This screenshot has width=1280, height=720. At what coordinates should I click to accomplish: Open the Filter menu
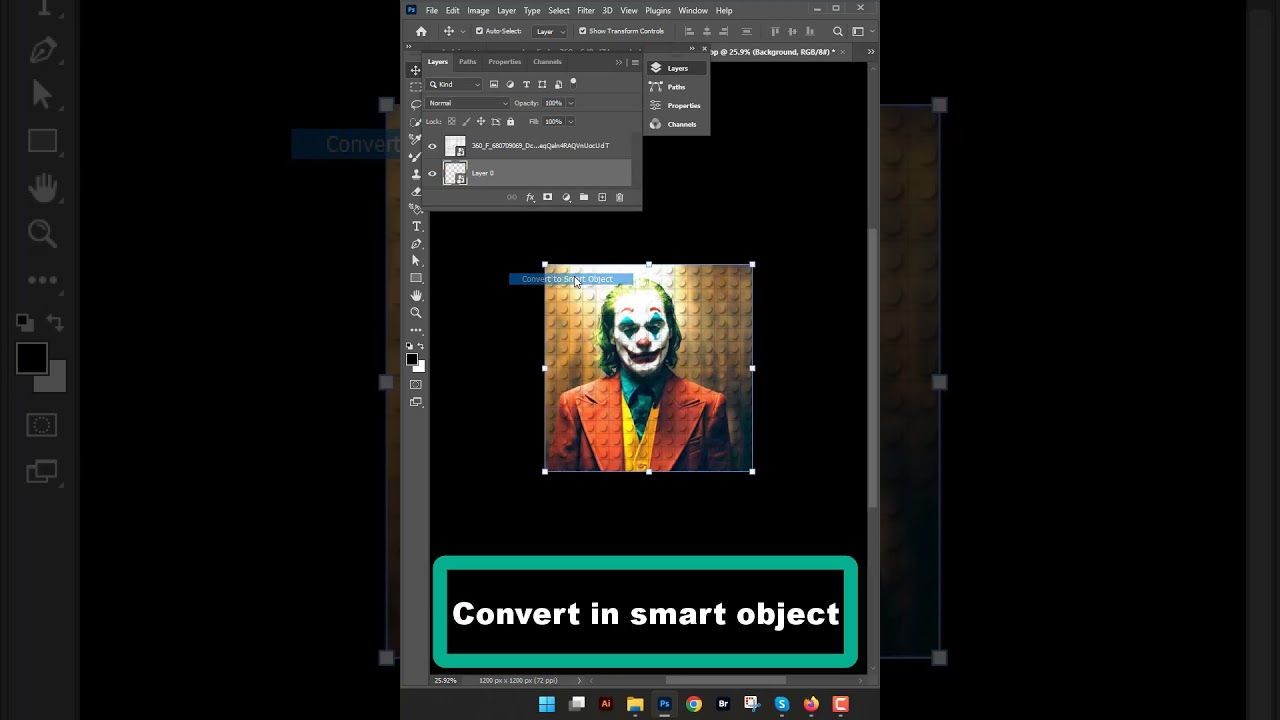(586, 10)
